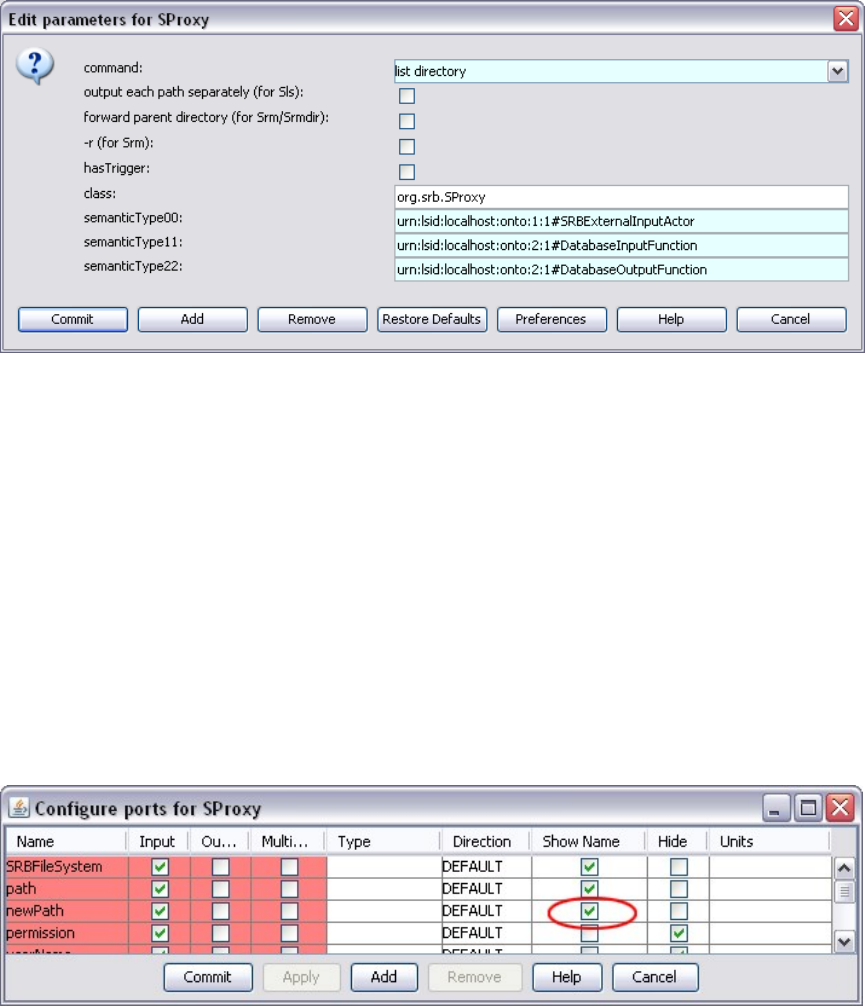This screenshot has width=865, height=1006.
Task: Toggle Input checkbox for path port
Action: (160, 889)
